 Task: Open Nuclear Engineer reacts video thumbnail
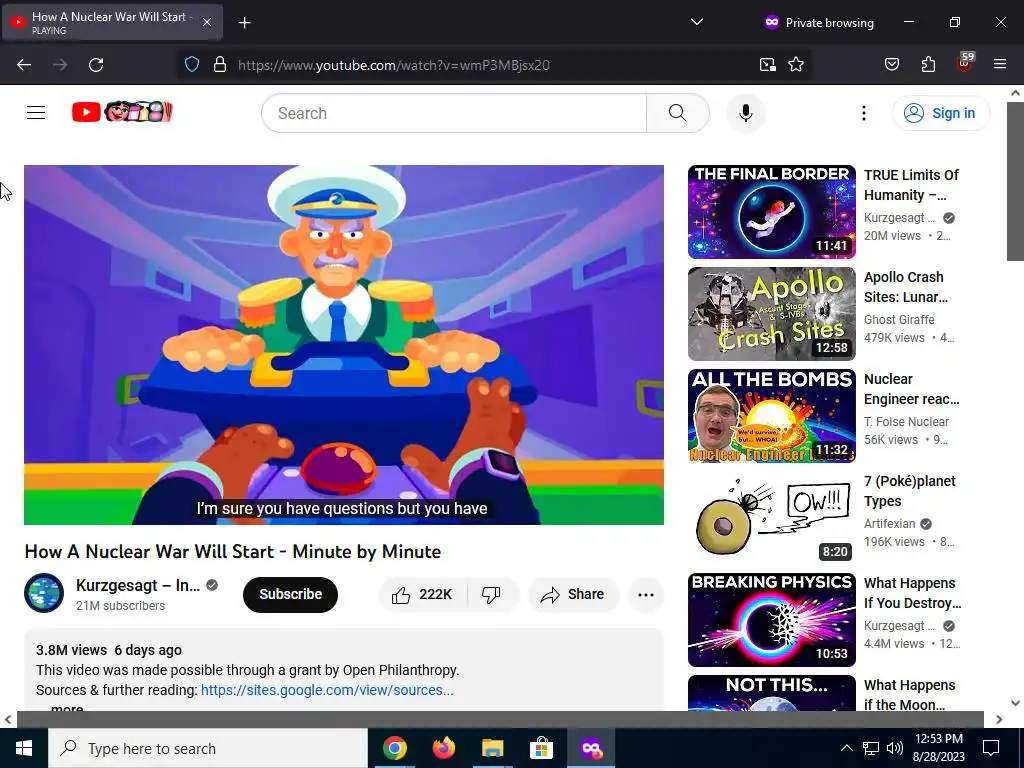click(x=771, y=415)
